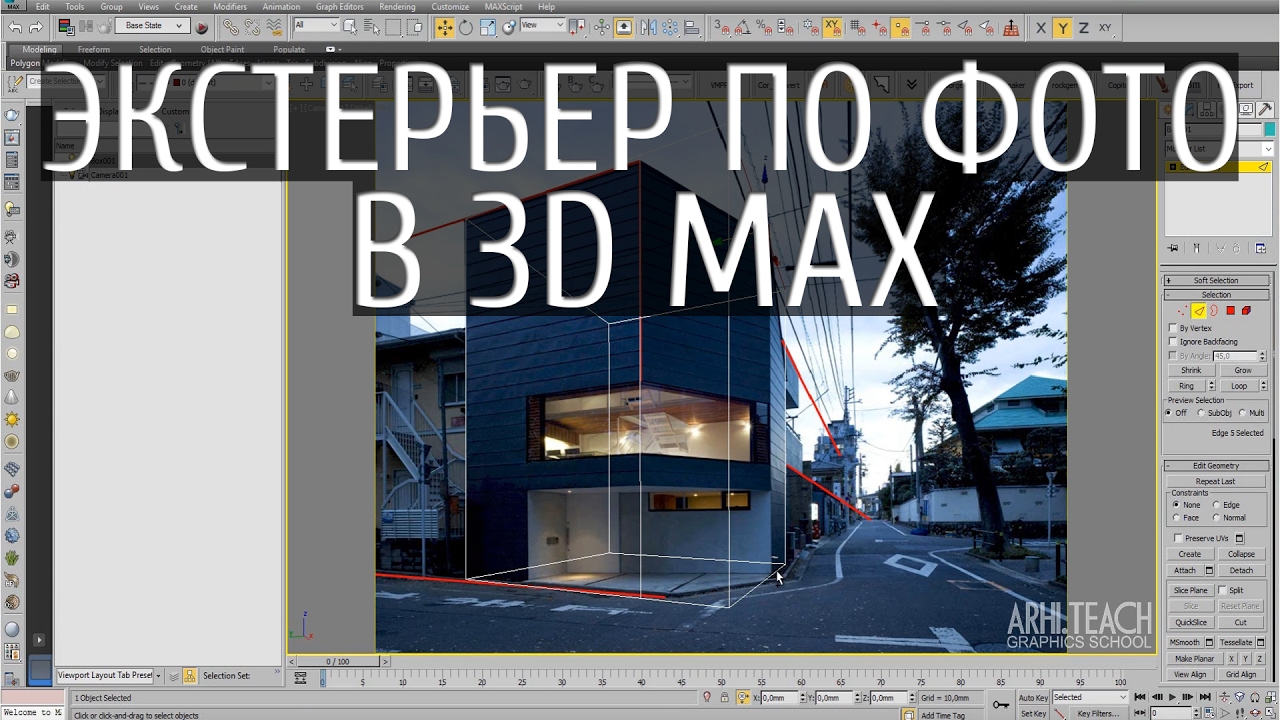Open the Customize menu
This screenshot has width=1280, height=720.
[450, 7]
